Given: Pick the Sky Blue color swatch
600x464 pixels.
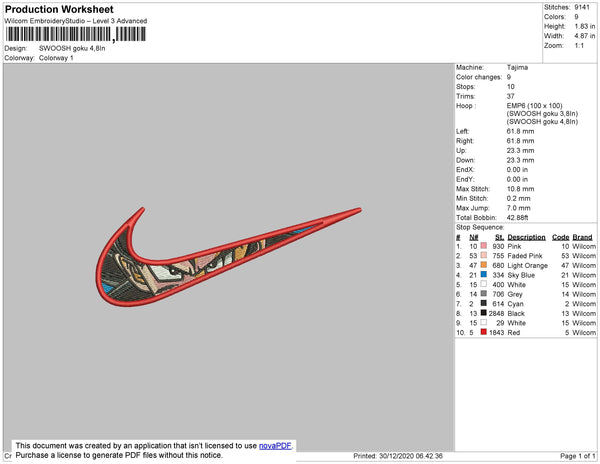Looking at the screenshot, I should (484, 275).
